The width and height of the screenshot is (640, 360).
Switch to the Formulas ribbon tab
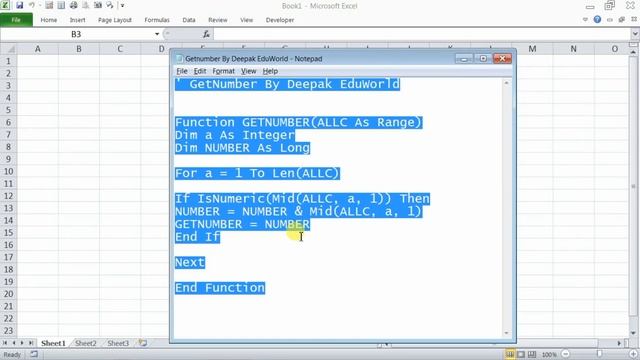click(157, 20)
